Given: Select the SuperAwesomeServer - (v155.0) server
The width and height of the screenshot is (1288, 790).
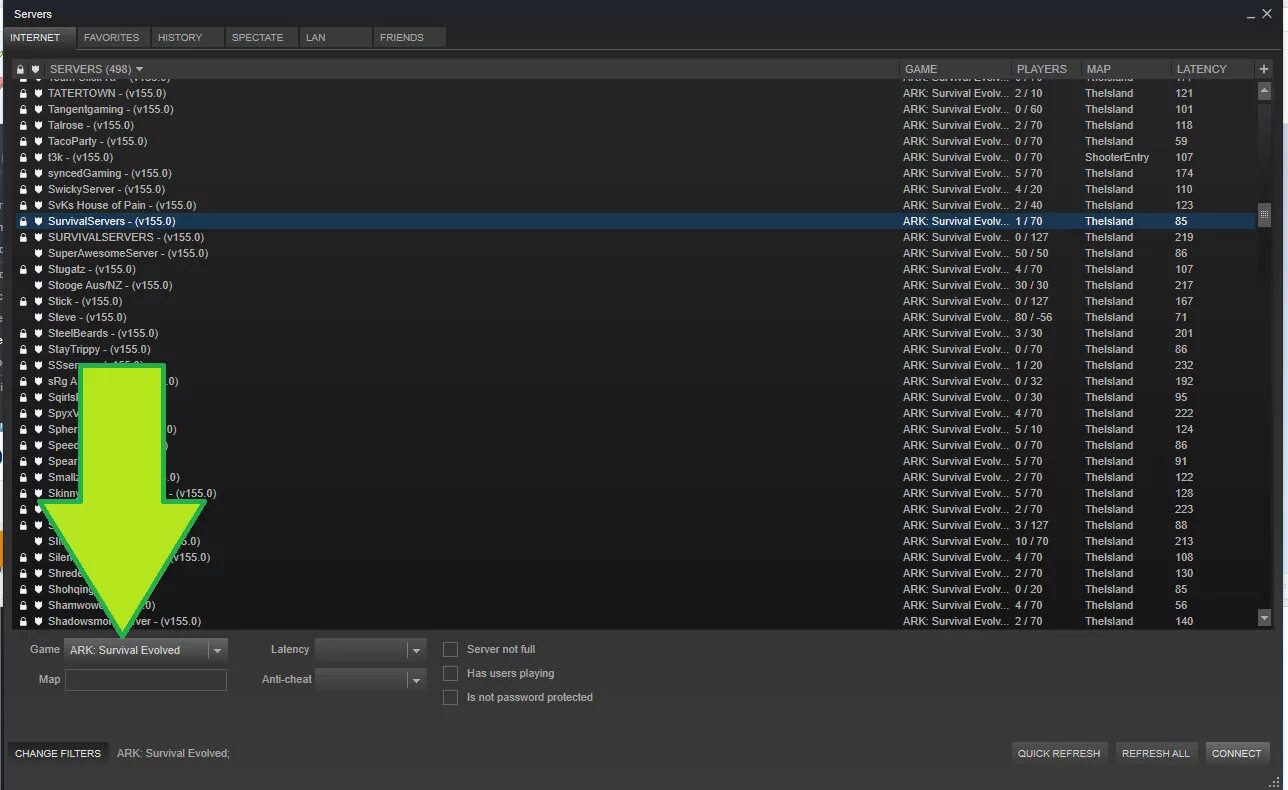Looking at the screenshot, I should click(634, 253).
